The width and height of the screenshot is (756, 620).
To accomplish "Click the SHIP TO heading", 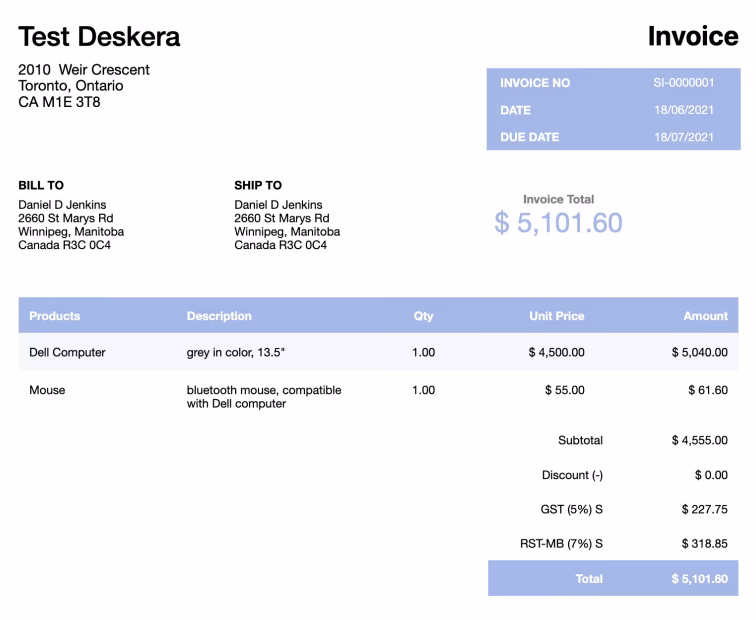I will click(x=258, y=185).
